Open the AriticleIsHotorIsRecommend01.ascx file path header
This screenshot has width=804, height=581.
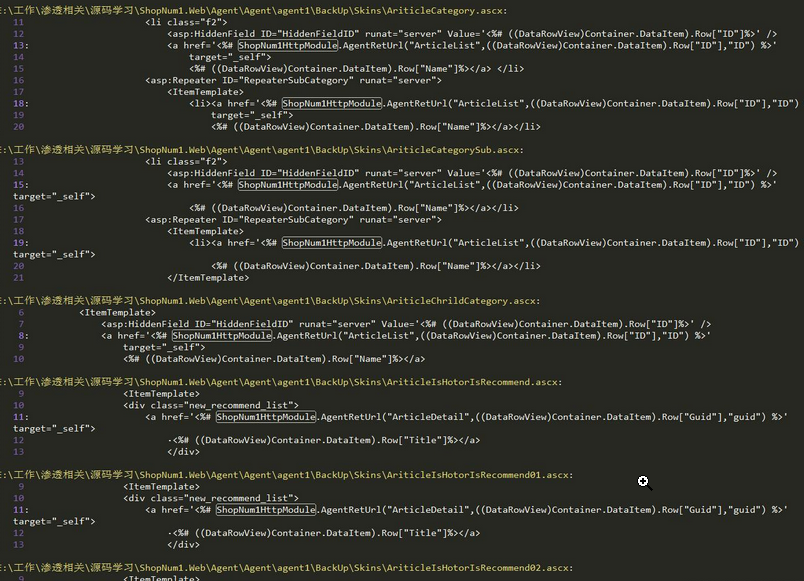pyautogui.click(x=287, y=475)
